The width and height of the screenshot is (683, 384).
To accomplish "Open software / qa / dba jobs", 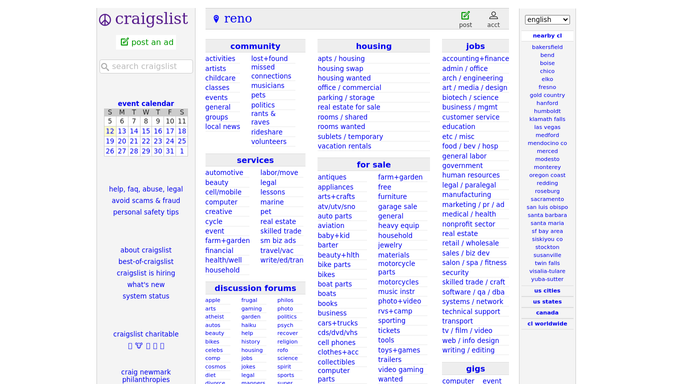I will pyautogui.click(x=473, y=292).
